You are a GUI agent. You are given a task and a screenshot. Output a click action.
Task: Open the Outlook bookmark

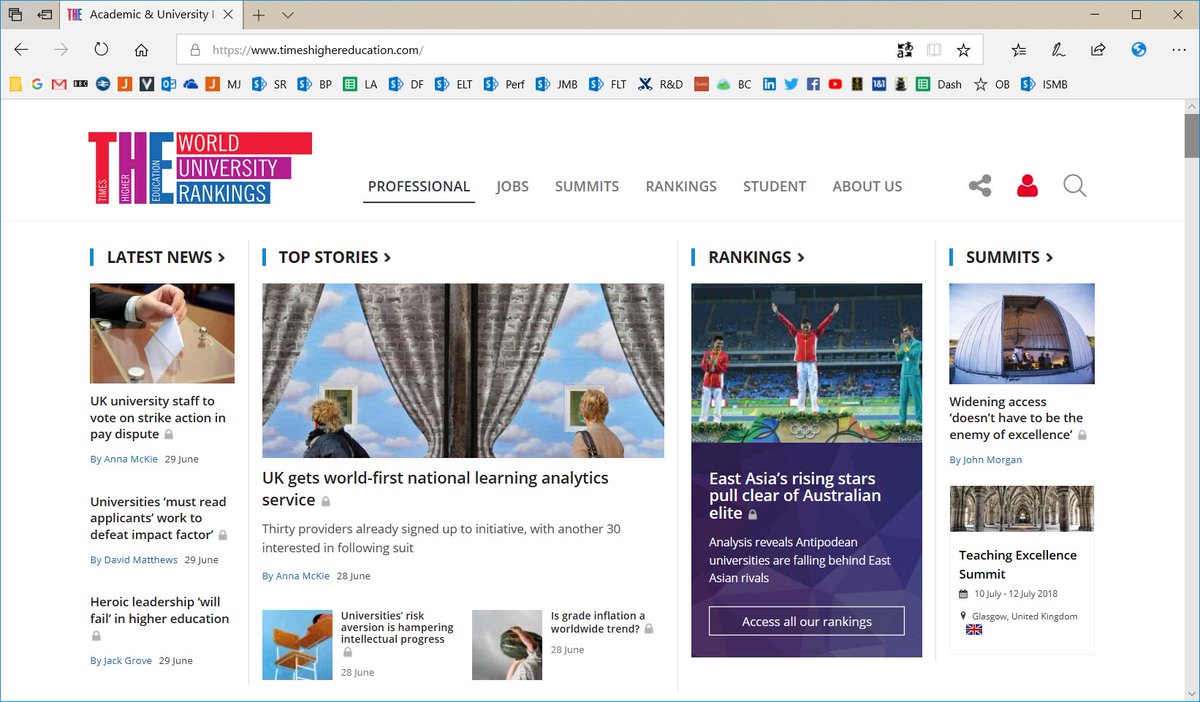168,84
